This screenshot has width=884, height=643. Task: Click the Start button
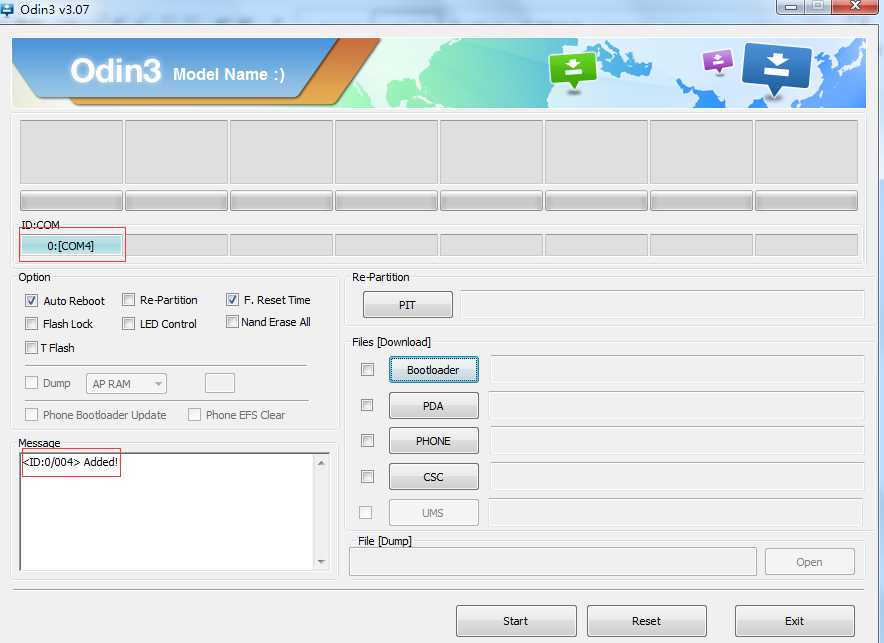[x=516, y=621]
